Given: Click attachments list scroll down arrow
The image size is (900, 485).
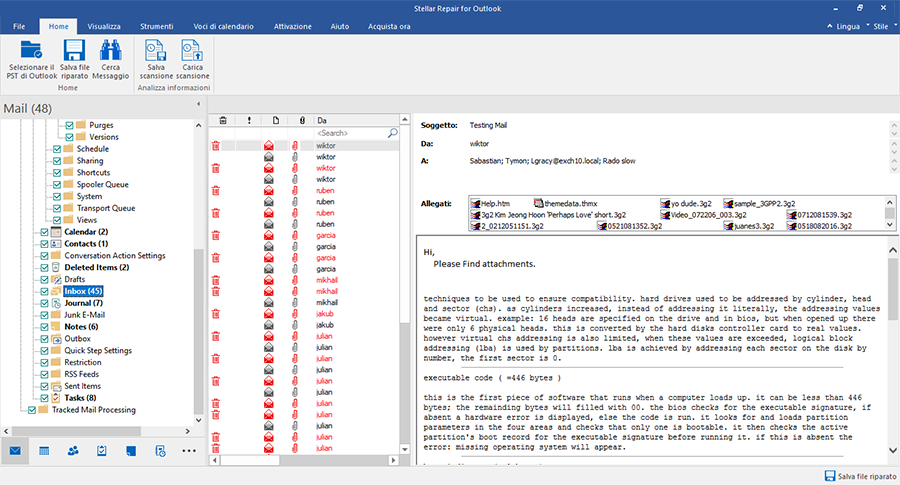Looking at the screenshot, I should point(890,225).
